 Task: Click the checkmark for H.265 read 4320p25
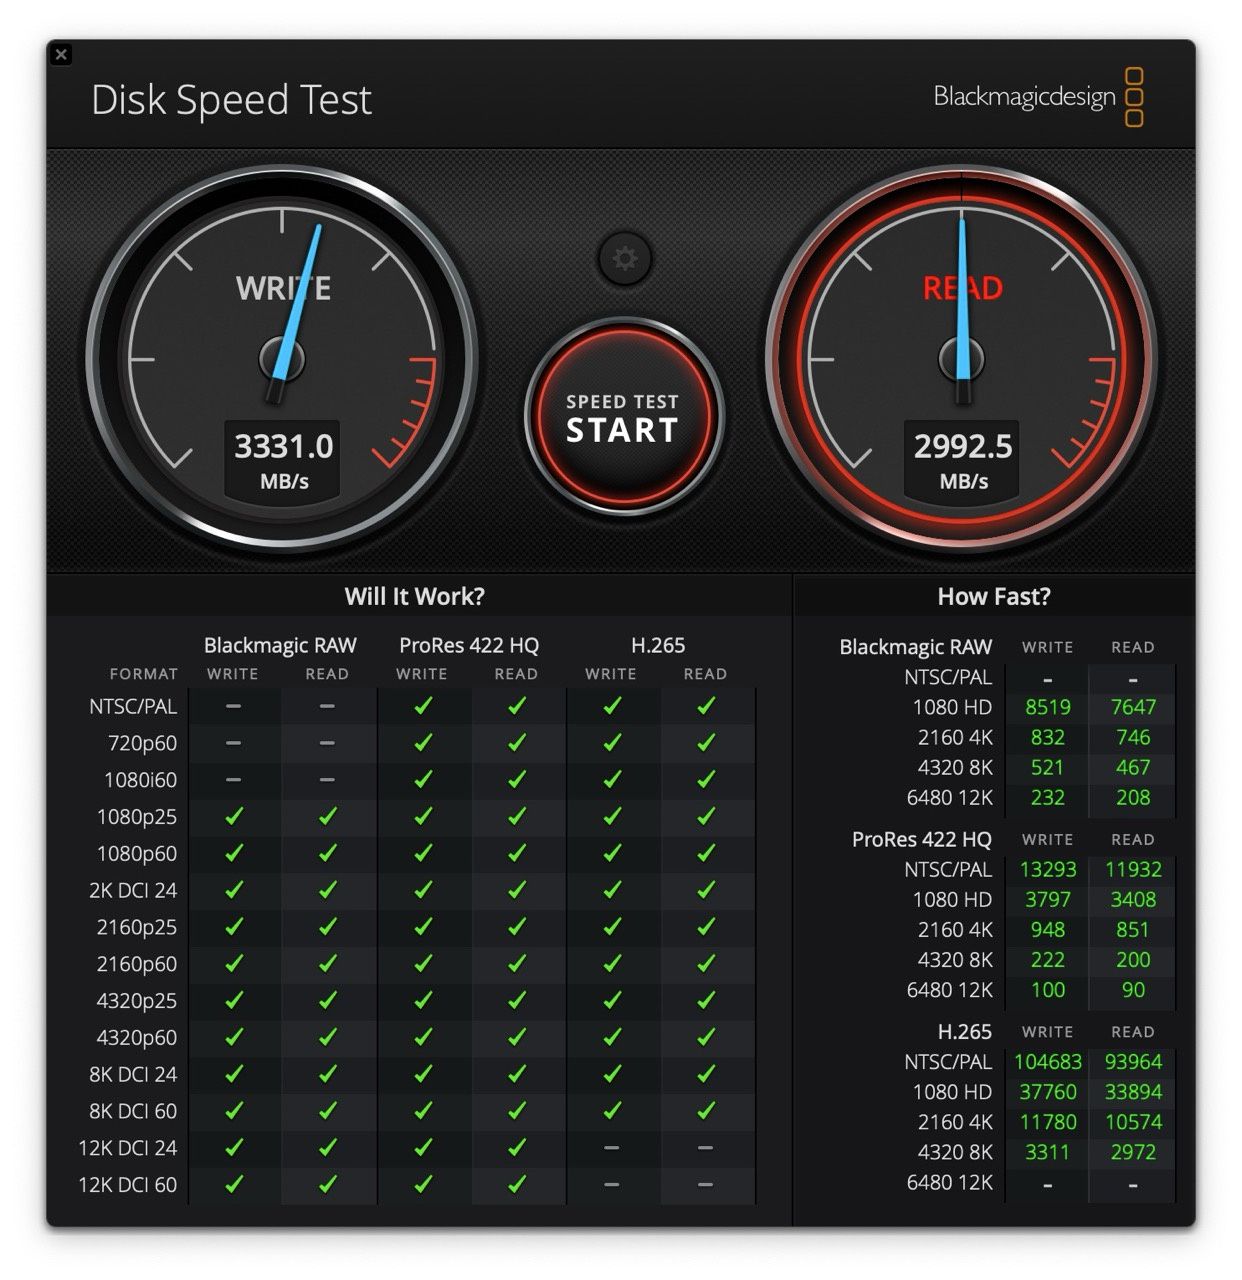click(x=706, y=1000)
